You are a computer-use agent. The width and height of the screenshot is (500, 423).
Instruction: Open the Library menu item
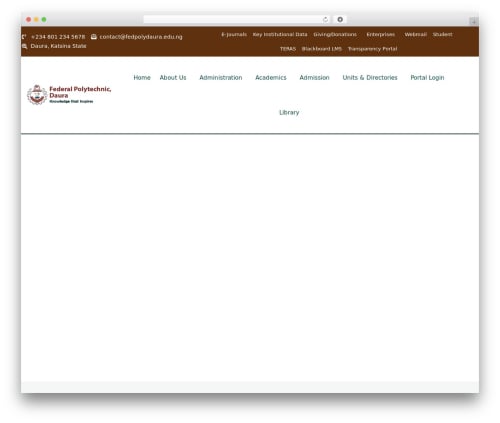(289, 112)
